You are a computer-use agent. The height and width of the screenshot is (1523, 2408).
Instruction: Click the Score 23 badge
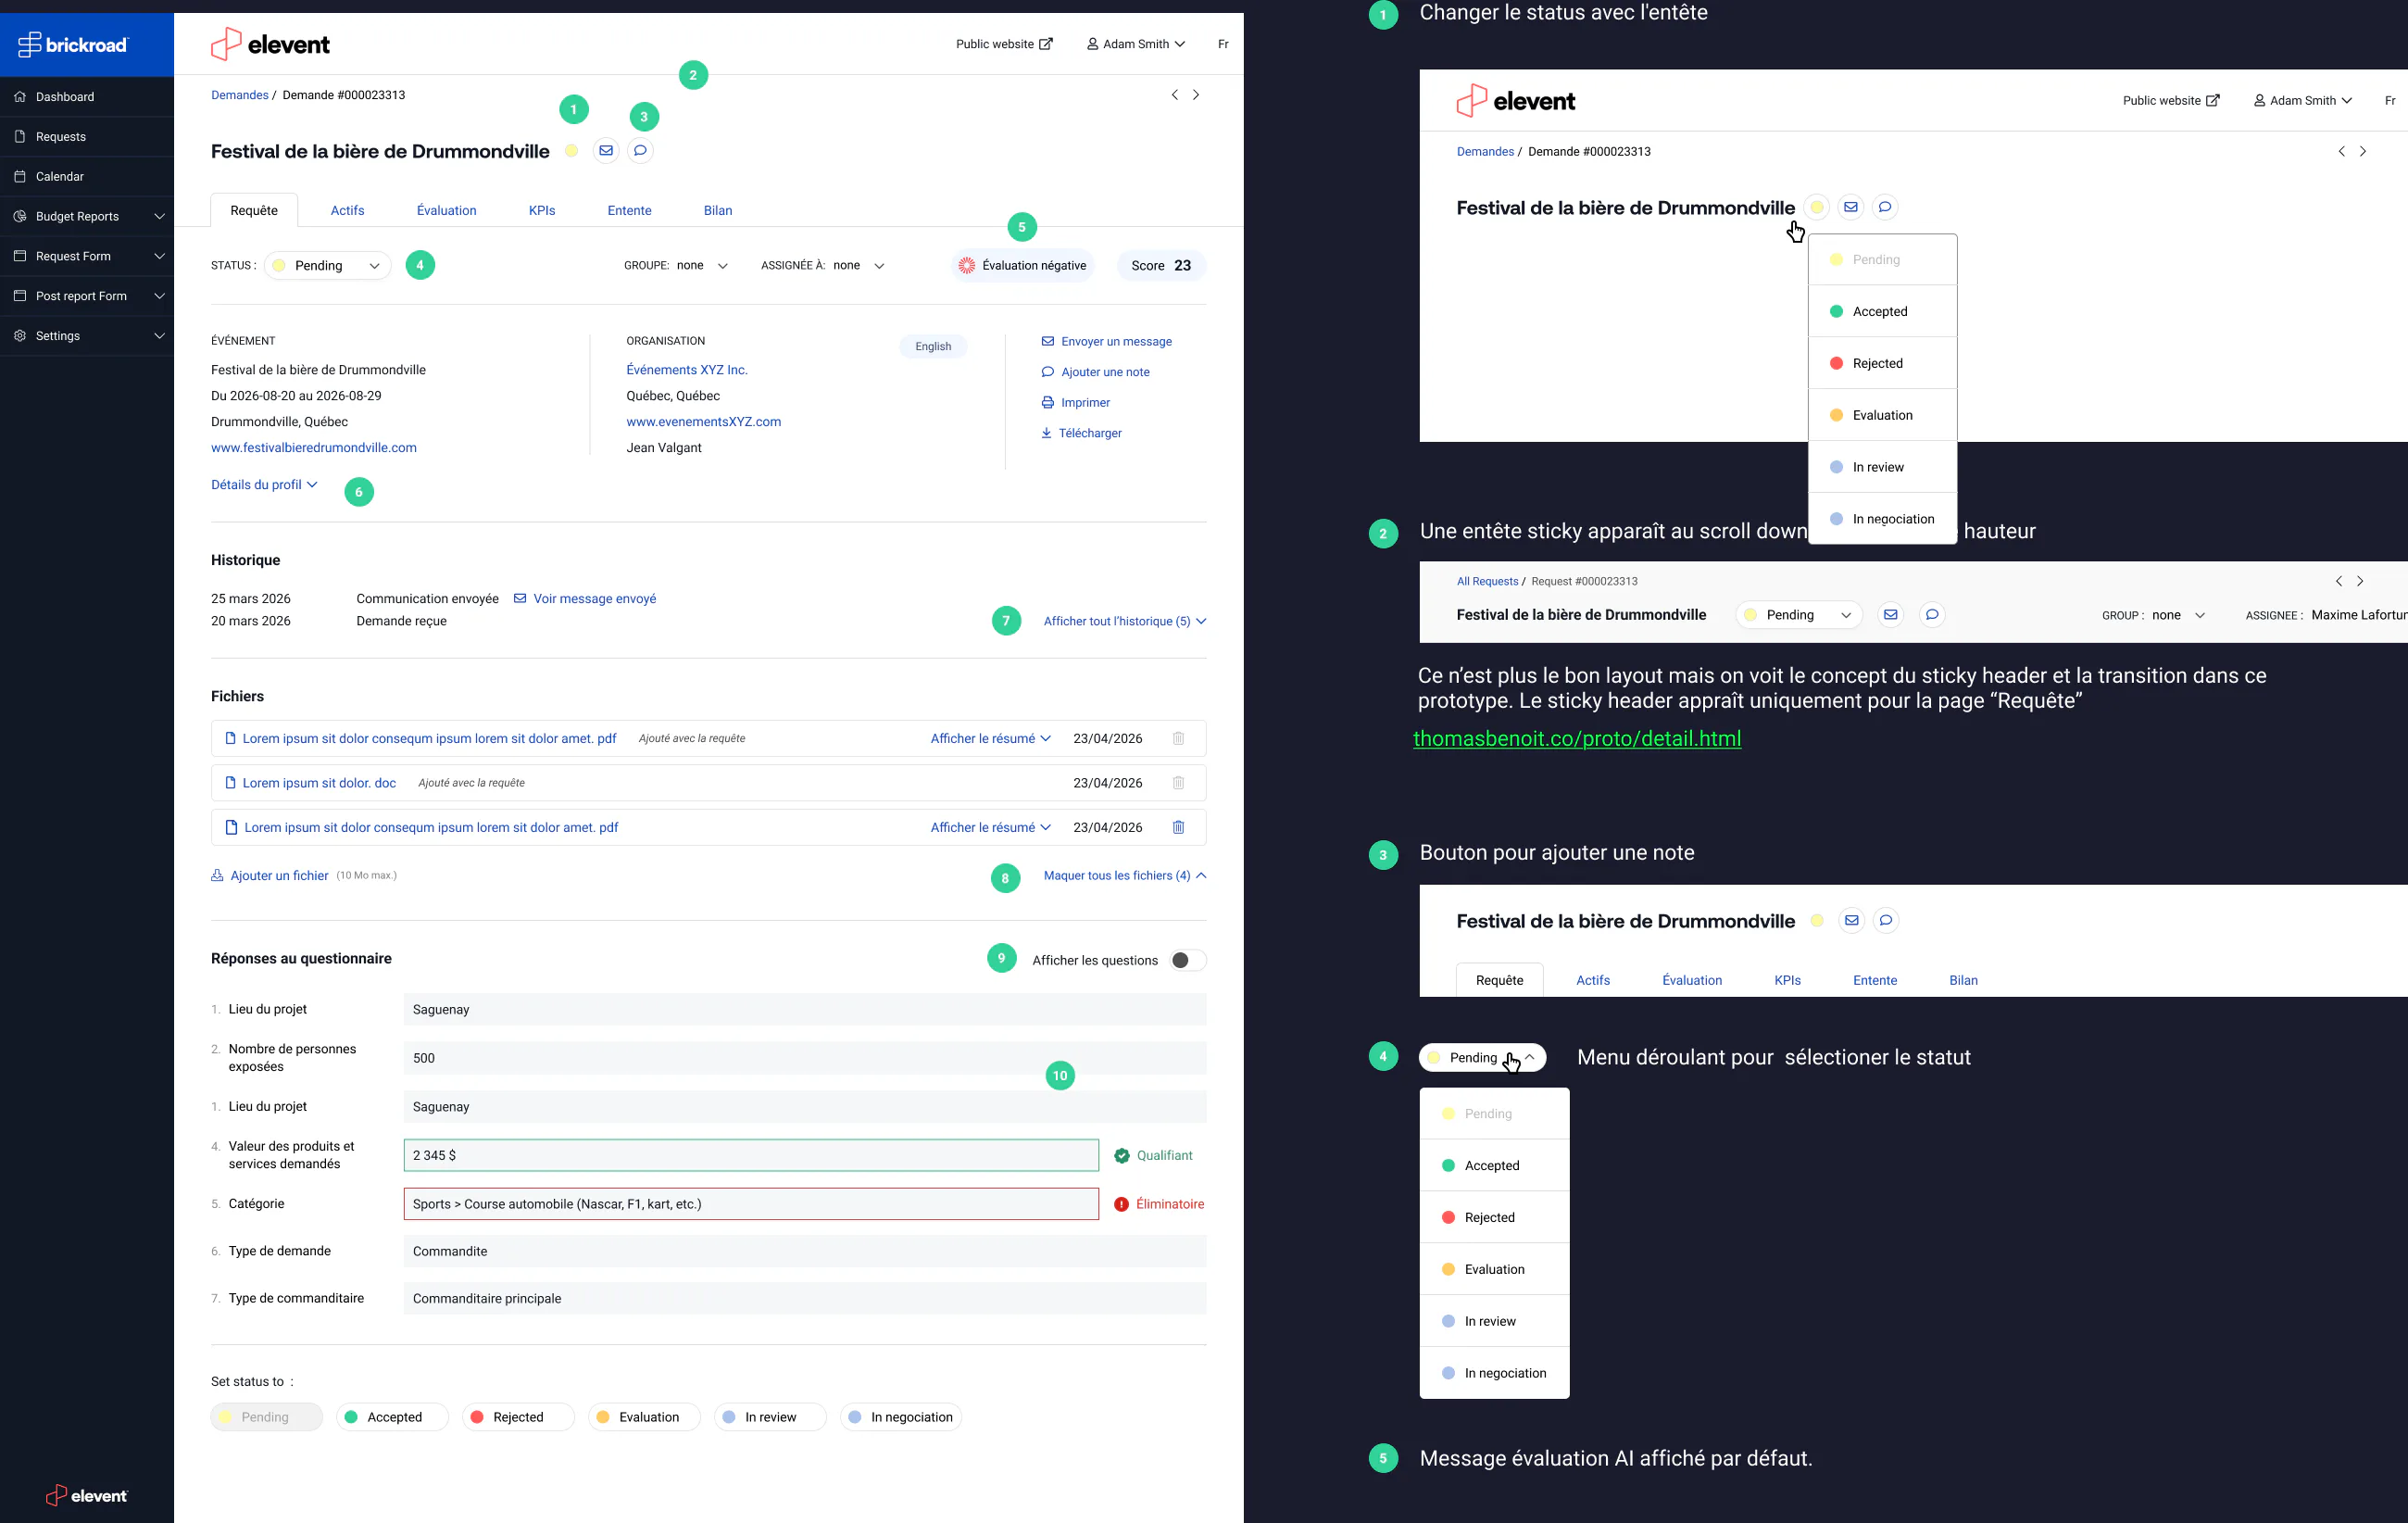pyautogui.click(x=1161, y=266)
